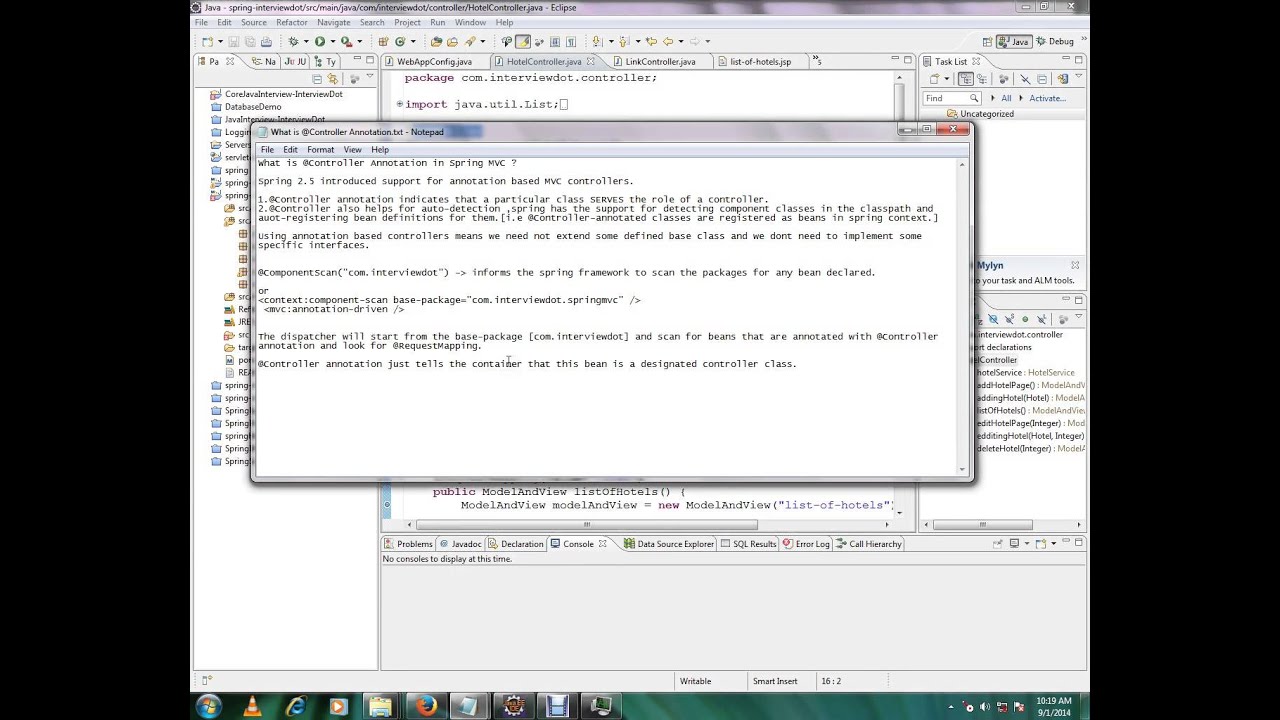Click Collapse All icon in Package Explorer
This screenshot has height=720, width=1280.
(317, 78)
